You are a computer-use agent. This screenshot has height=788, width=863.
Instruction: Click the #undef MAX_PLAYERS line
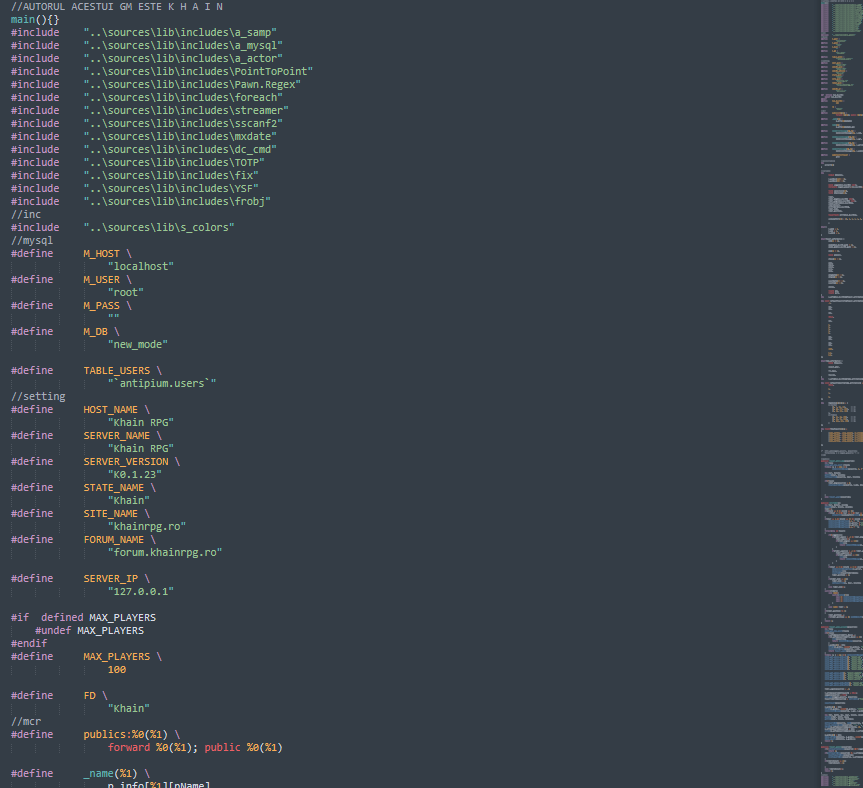(x=89, y=631)
